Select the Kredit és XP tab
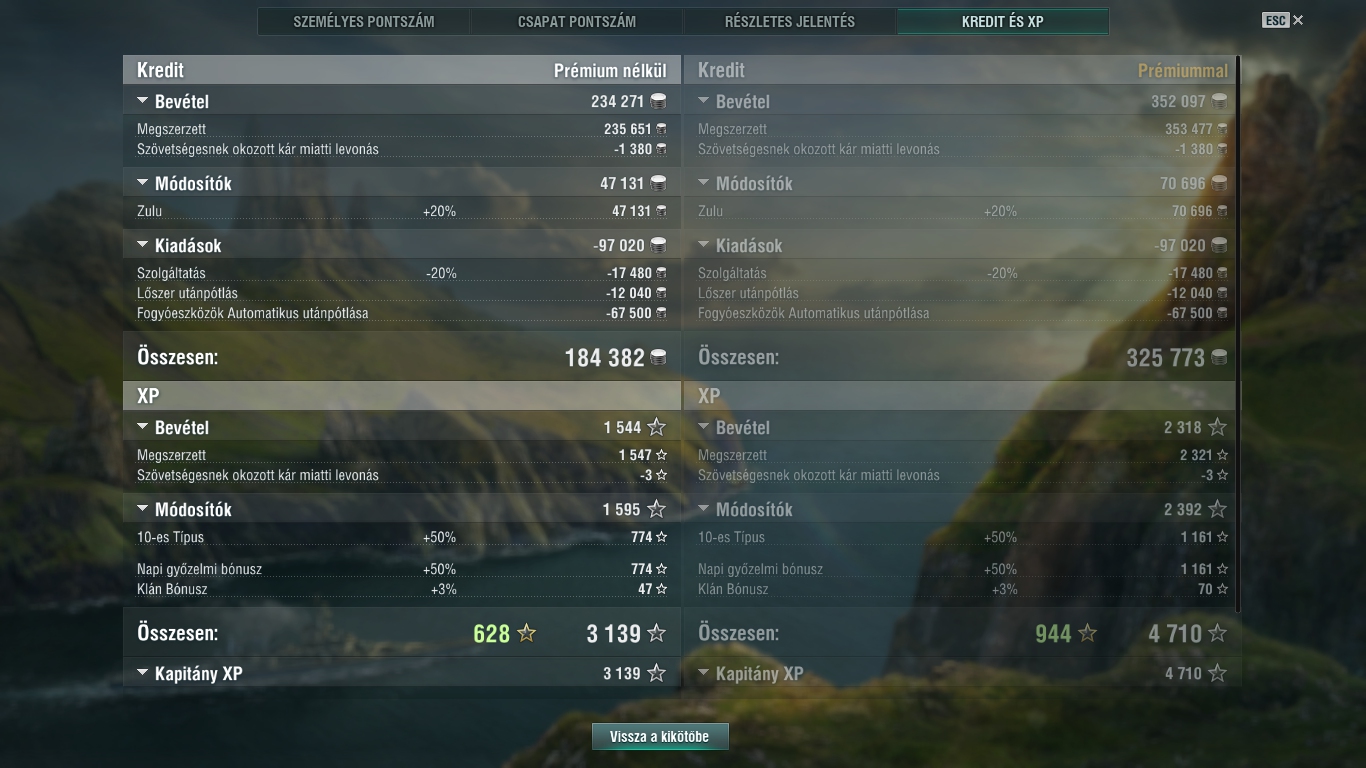 pos(1003,21)
